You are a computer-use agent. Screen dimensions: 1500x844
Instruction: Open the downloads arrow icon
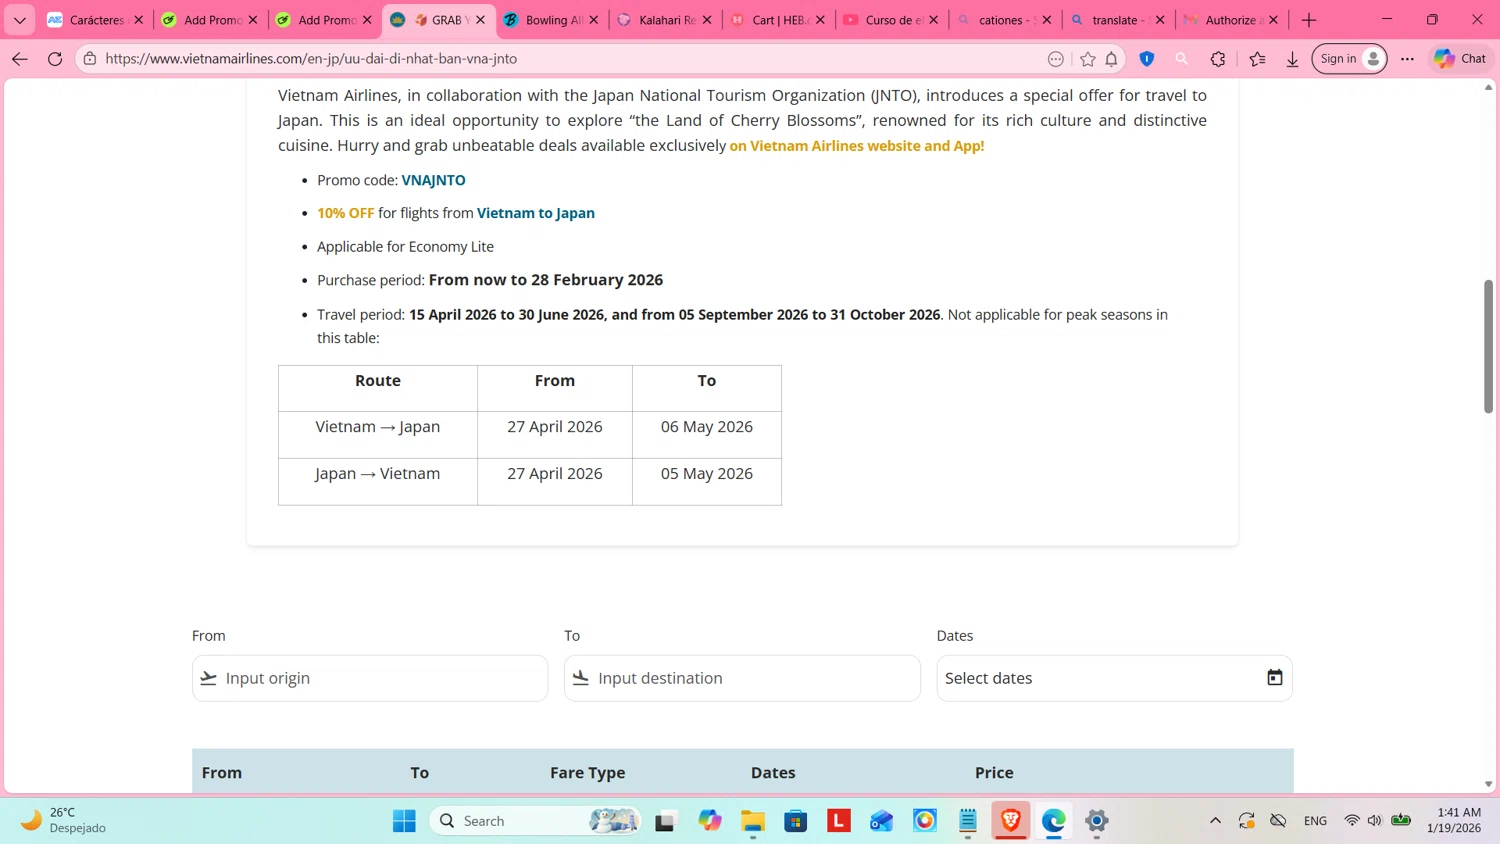click(1292, 59)
